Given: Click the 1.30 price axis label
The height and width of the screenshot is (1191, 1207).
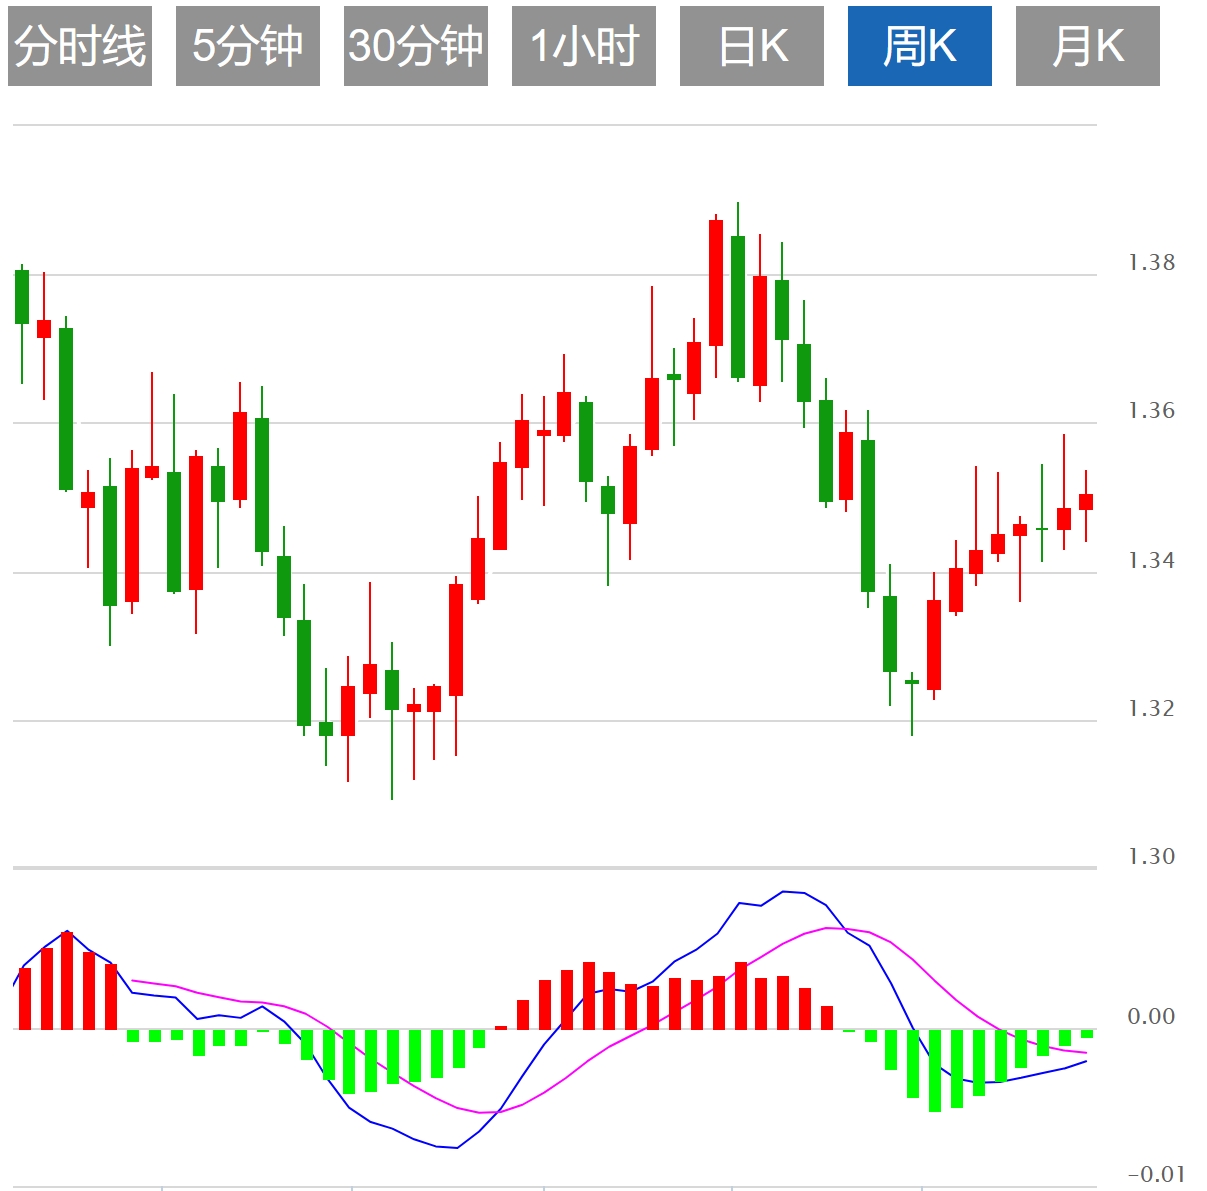Looking at the screenshot, I should tap(1151, 857).
